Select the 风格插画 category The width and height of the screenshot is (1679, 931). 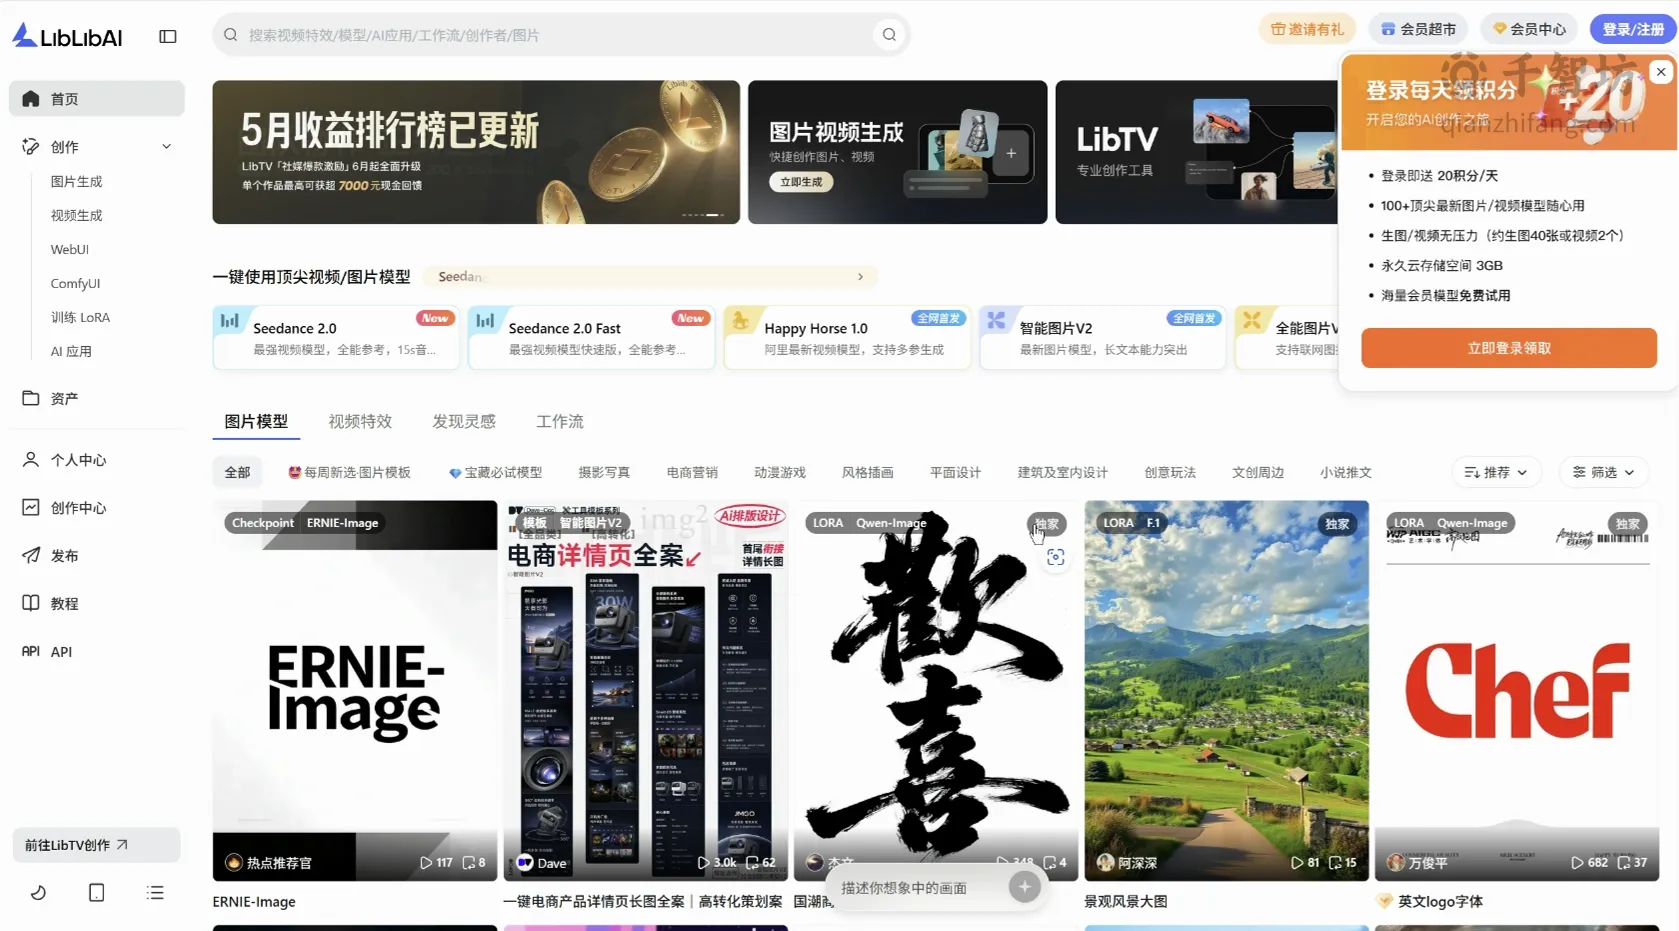click(x=868, y=473)
